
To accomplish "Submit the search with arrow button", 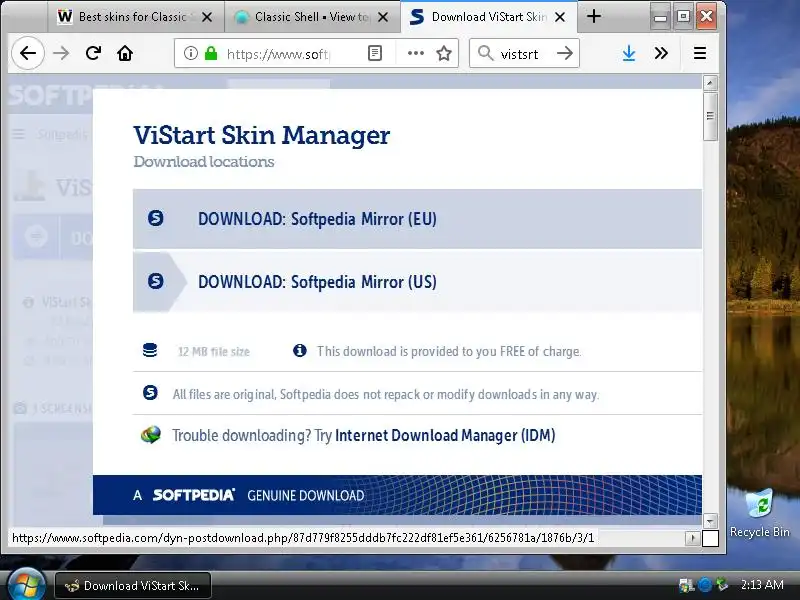I will pyautogui.click(x=565, y=53).
